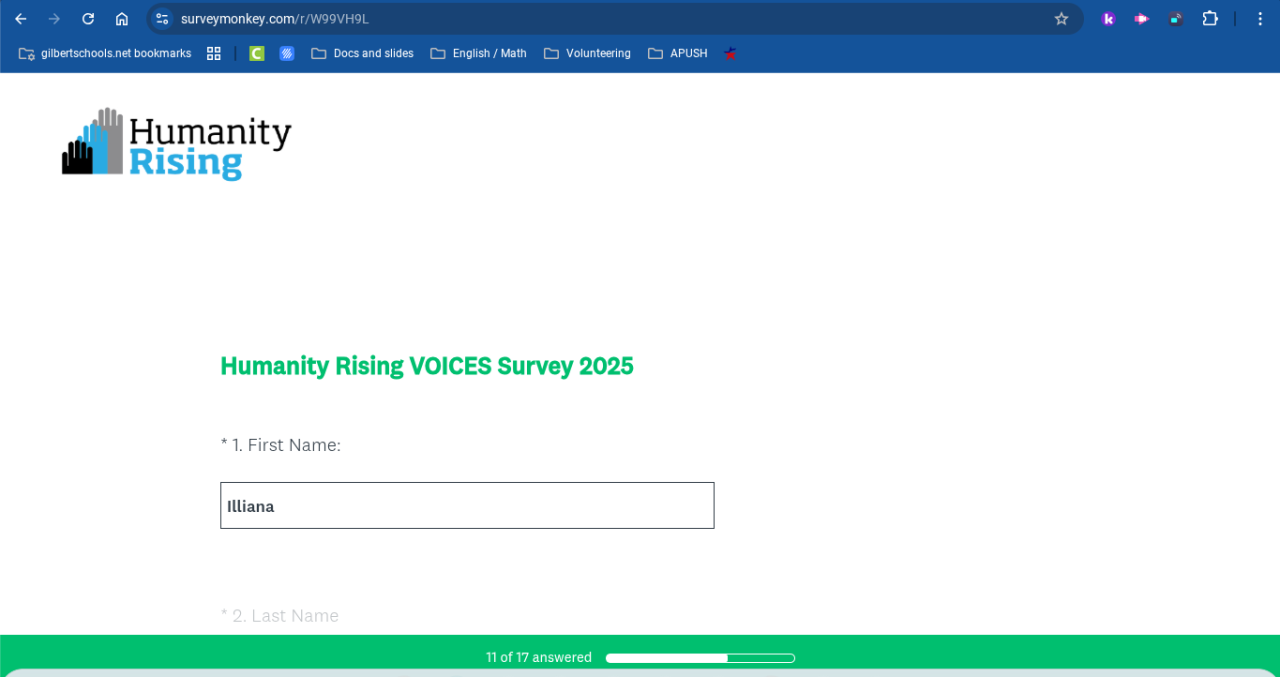Viewport: 1280px width, 677px height.
Task: Click the Humanity Rising logo
Action: click(x=176, y=145)
